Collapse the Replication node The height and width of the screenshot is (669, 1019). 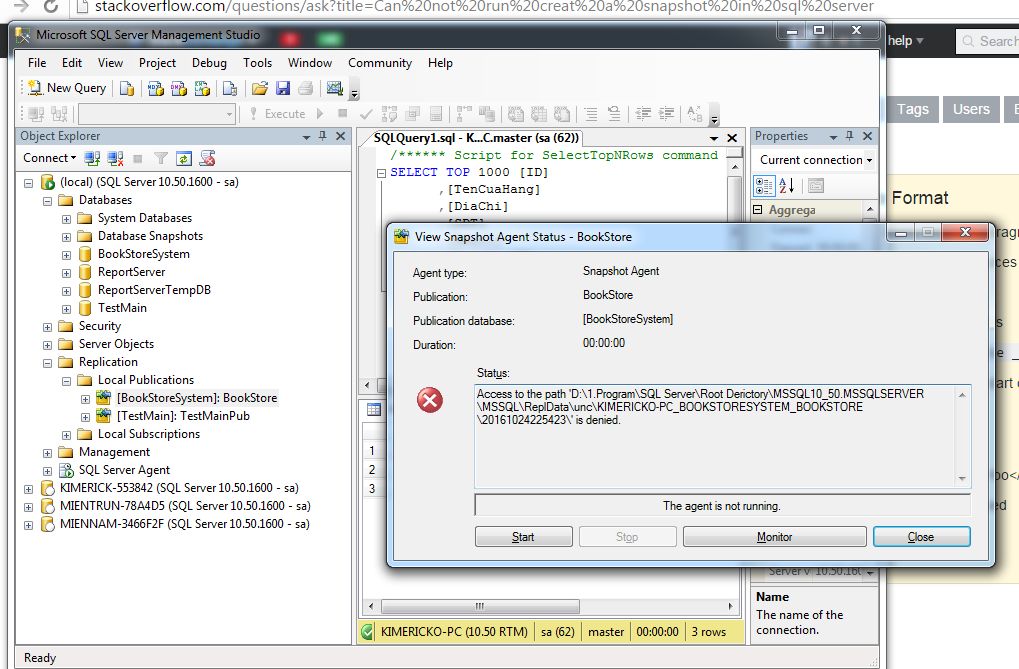47,363
